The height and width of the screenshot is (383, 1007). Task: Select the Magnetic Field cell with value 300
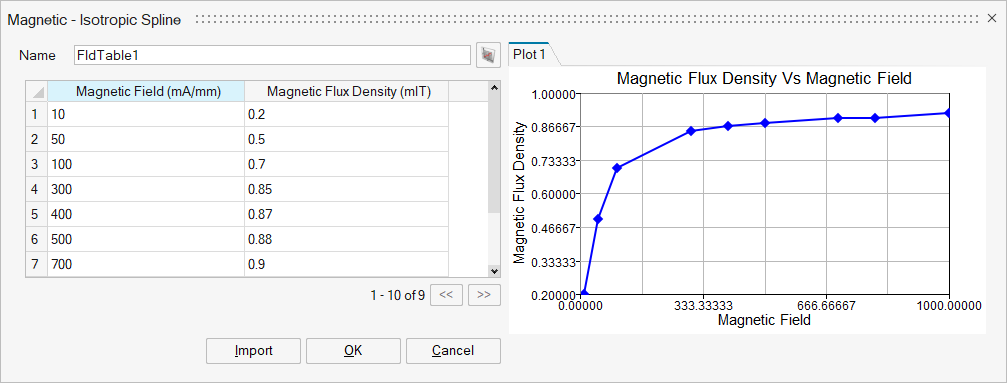tap(146, 190)
